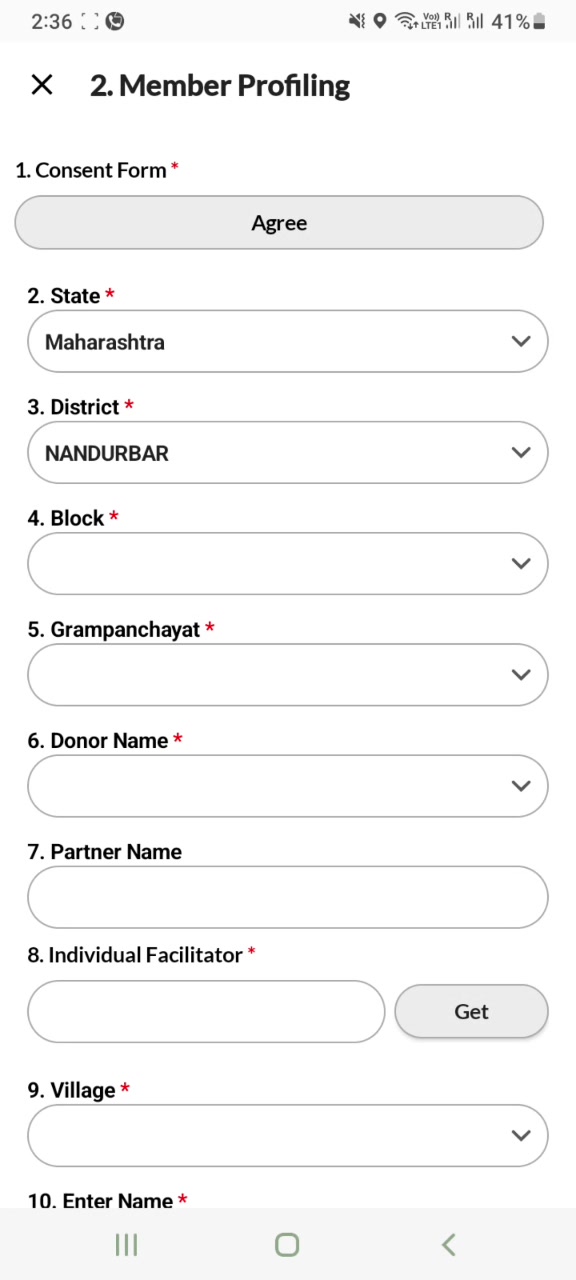Screen dimensions: 576x1280
Task: Click the chevron arrow in Village field
Action: pos(520,1135)
